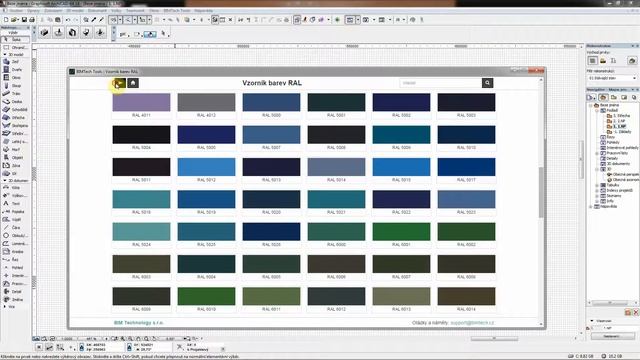Pick the RAL 5018 turquoise swatch

(x=141, y=199)
